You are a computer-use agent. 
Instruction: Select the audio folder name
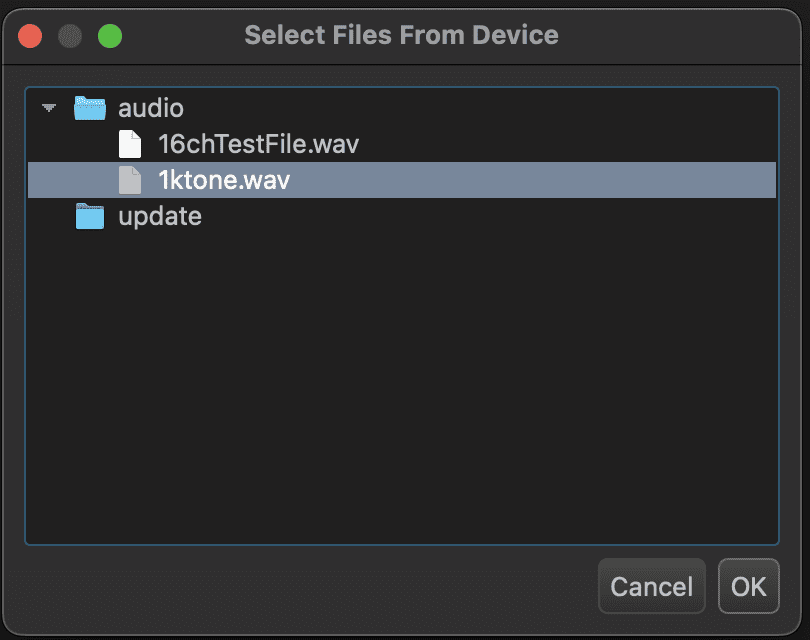[151, 108]
